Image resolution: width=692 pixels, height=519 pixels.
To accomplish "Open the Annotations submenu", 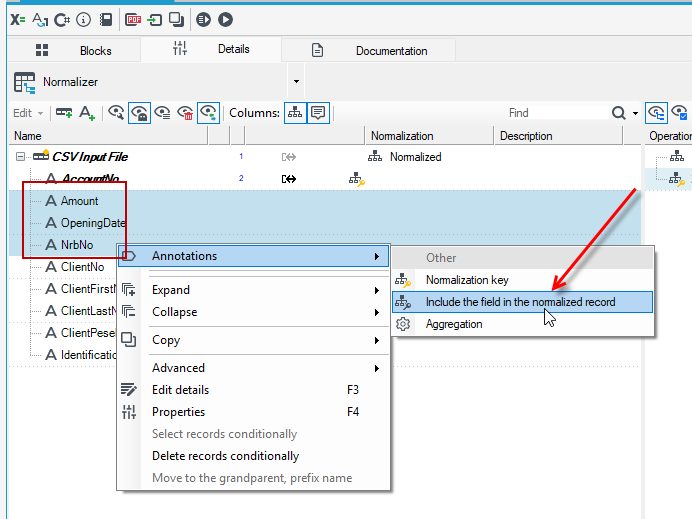I will [253, 256].
